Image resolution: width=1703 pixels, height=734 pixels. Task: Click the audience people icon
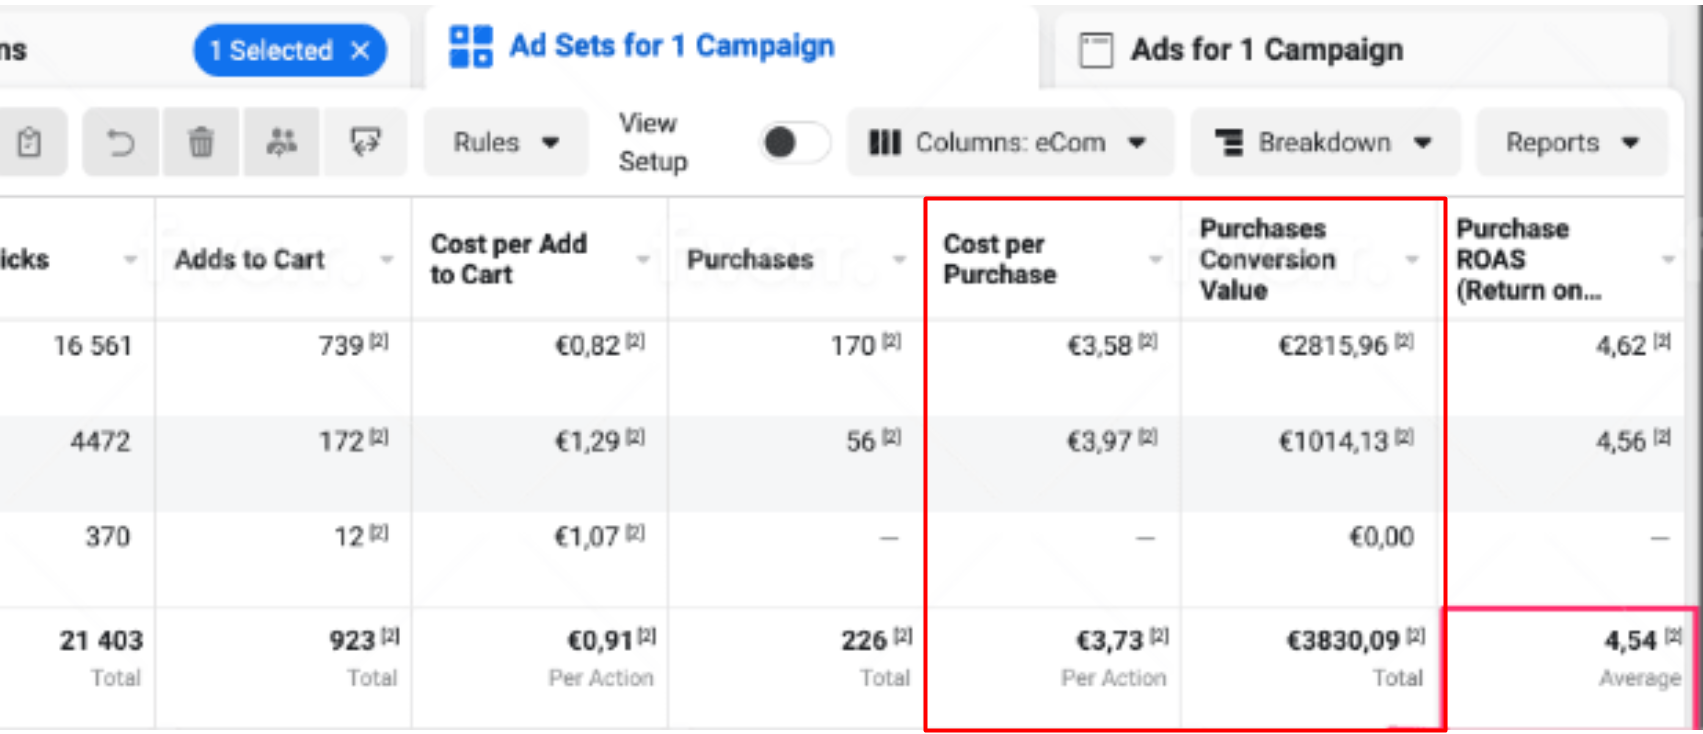(x=281, y=143)
